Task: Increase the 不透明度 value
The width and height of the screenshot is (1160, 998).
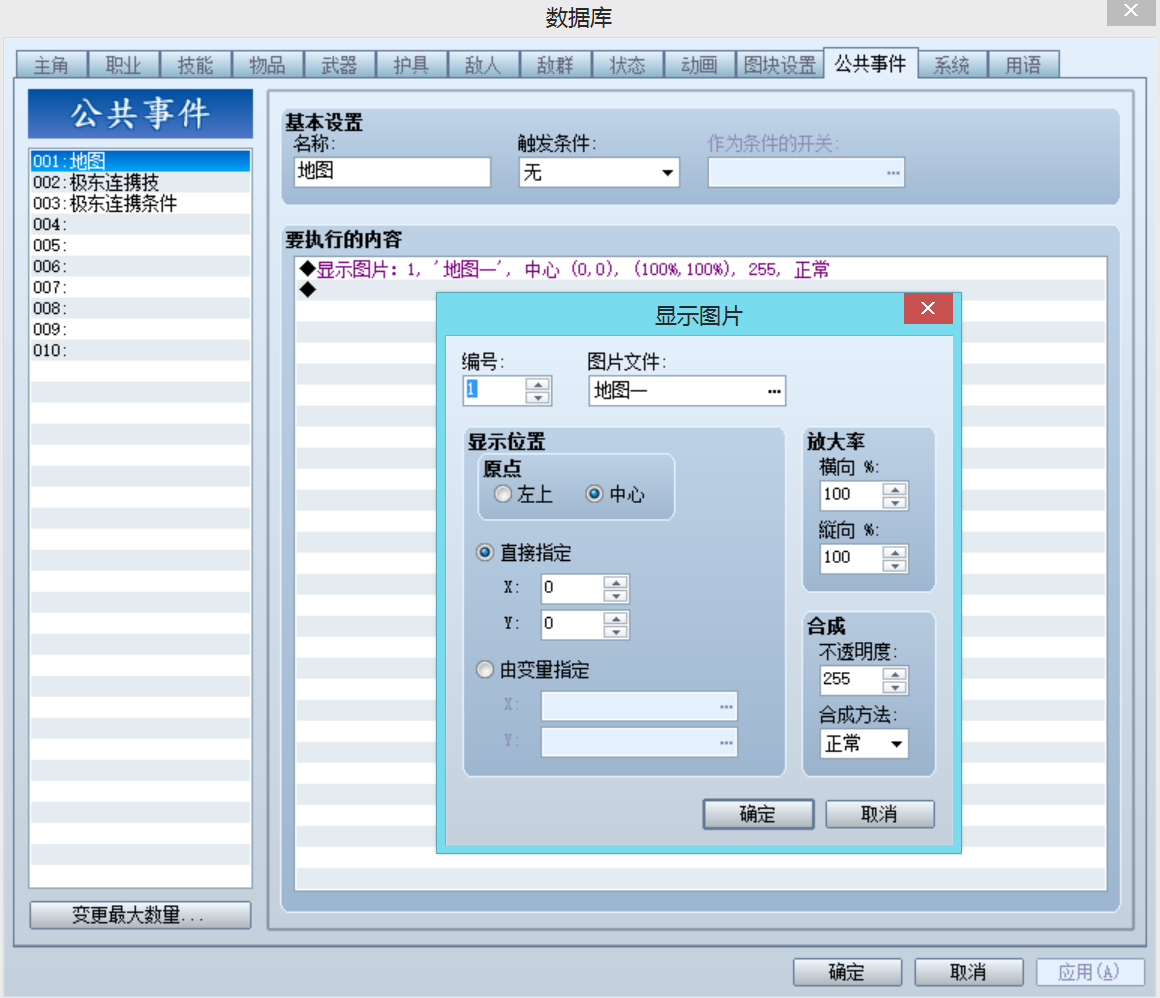Action: (894, 674)
